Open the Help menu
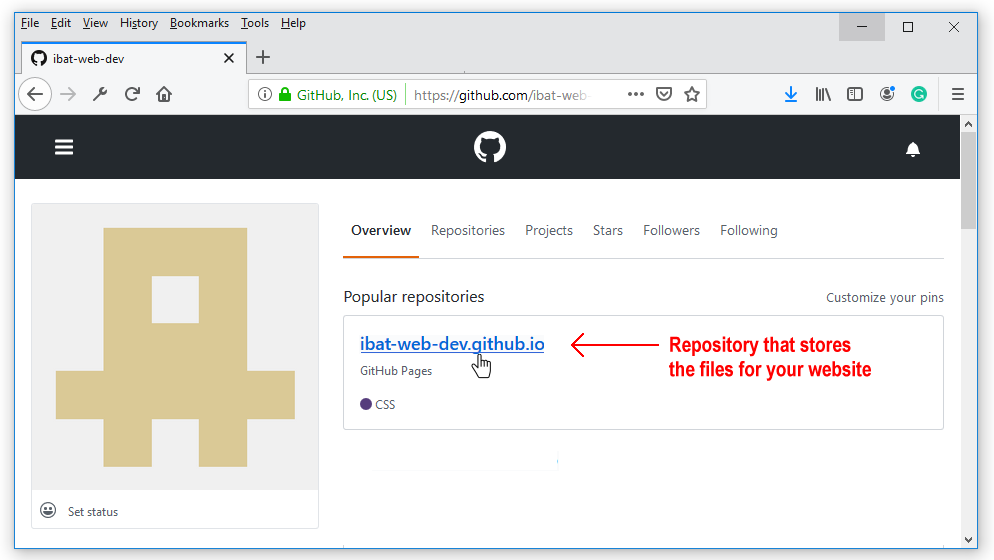994x560 pixels. (x=294, y=23)
